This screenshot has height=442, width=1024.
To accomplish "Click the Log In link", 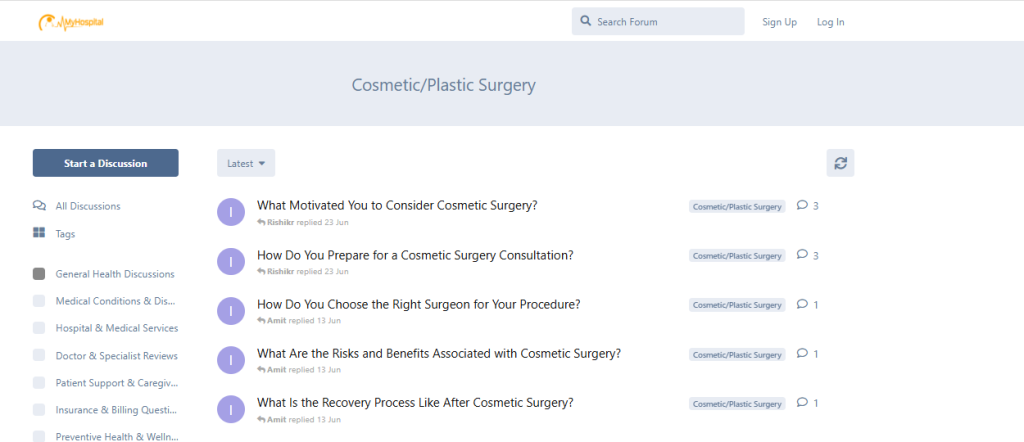I will click(x=831, y=22).
